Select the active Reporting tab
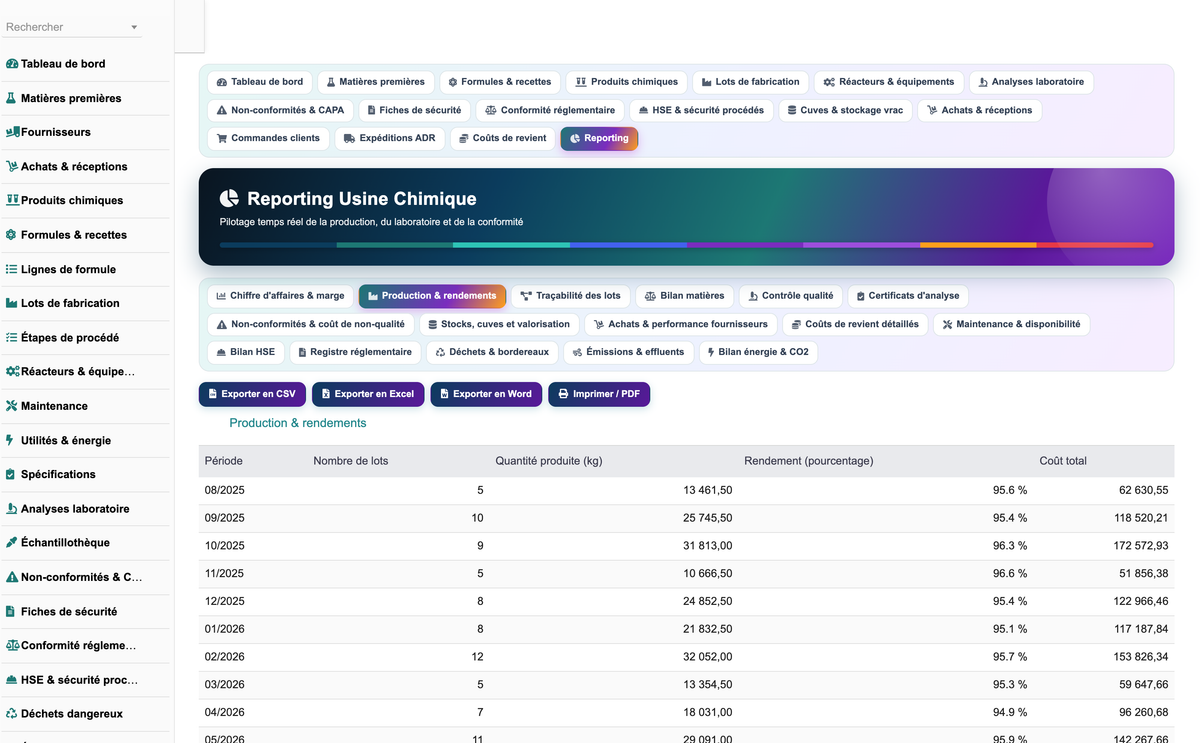 [x=599, y=138]
